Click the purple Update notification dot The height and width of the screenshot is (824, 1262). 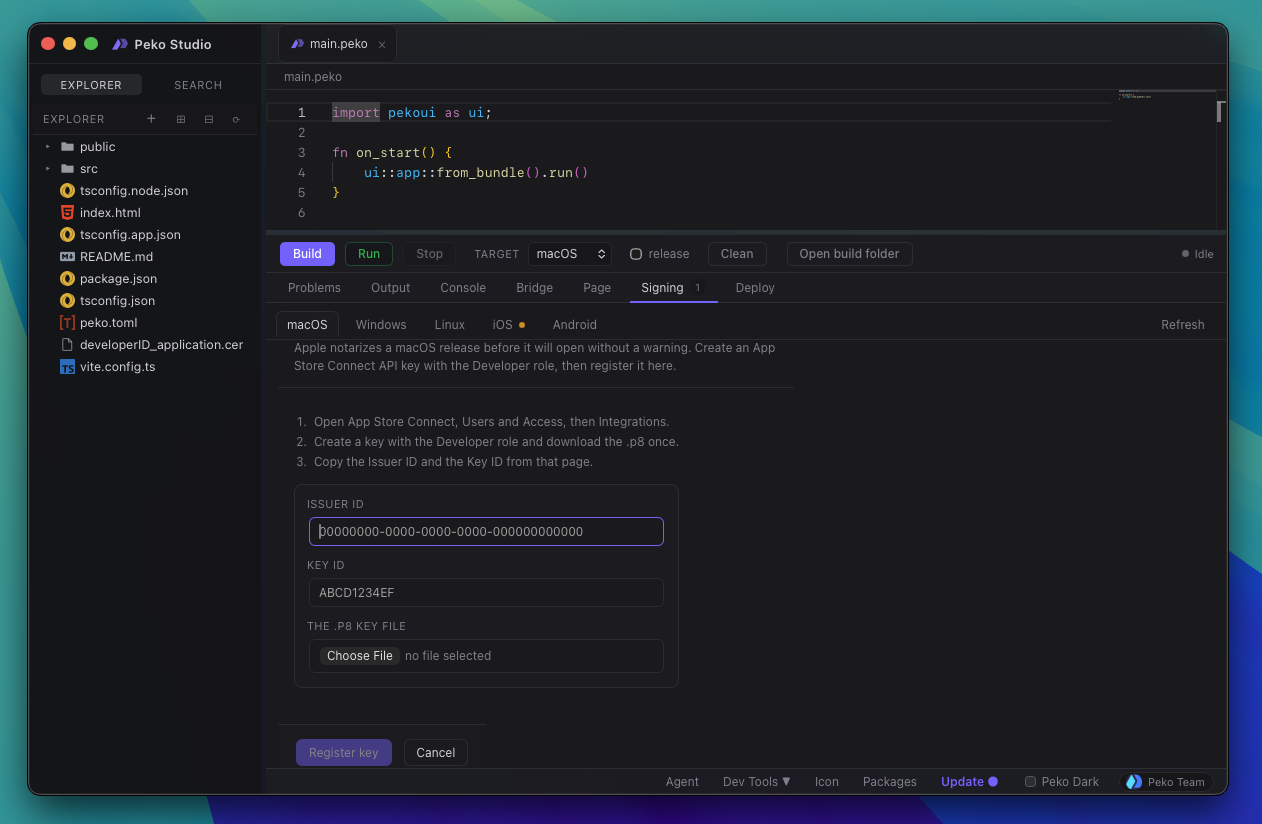[993, 782]
